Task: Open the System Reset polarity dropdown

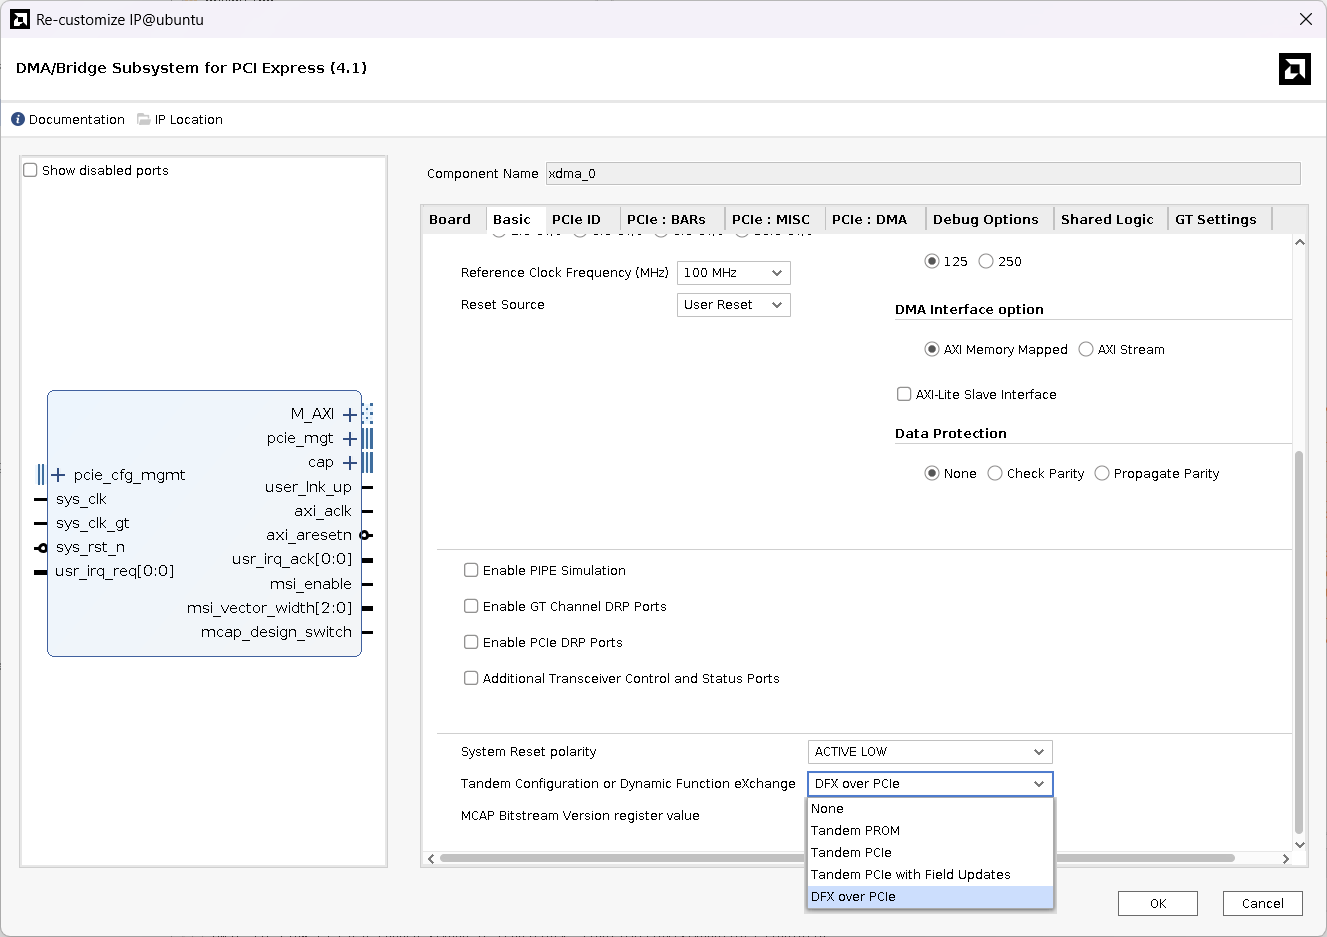Action: point(929,752)
